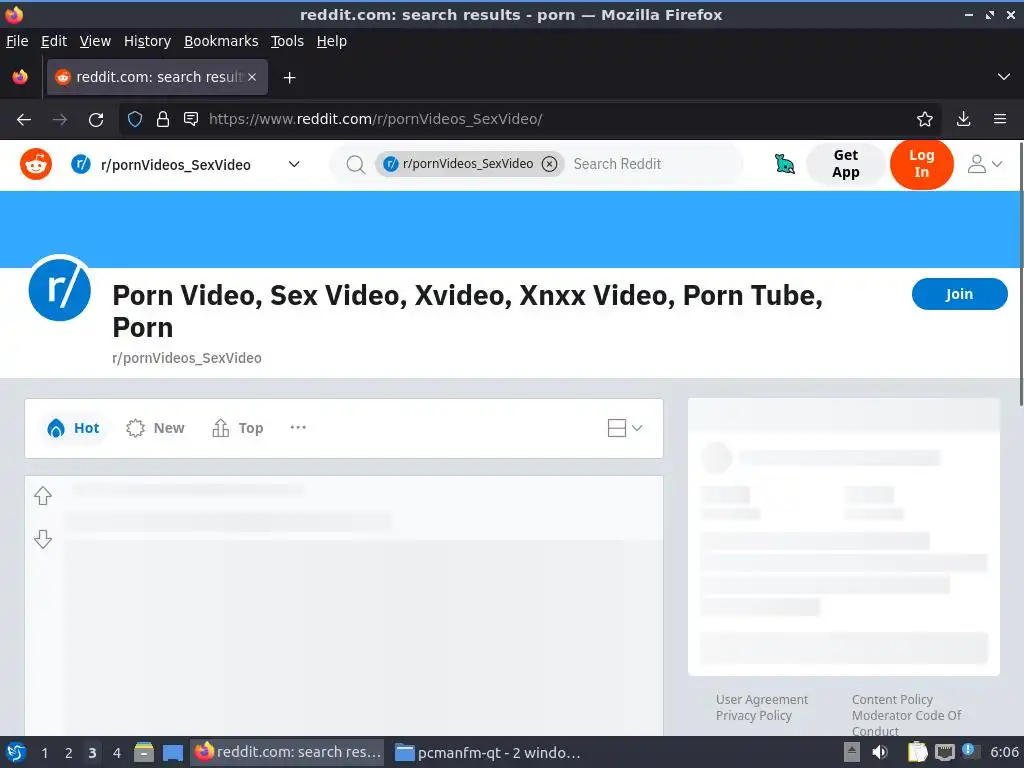Click the community avatar icon
Image resolution: width=1024 pixels, height=768 pixels.
coord(59,288)
